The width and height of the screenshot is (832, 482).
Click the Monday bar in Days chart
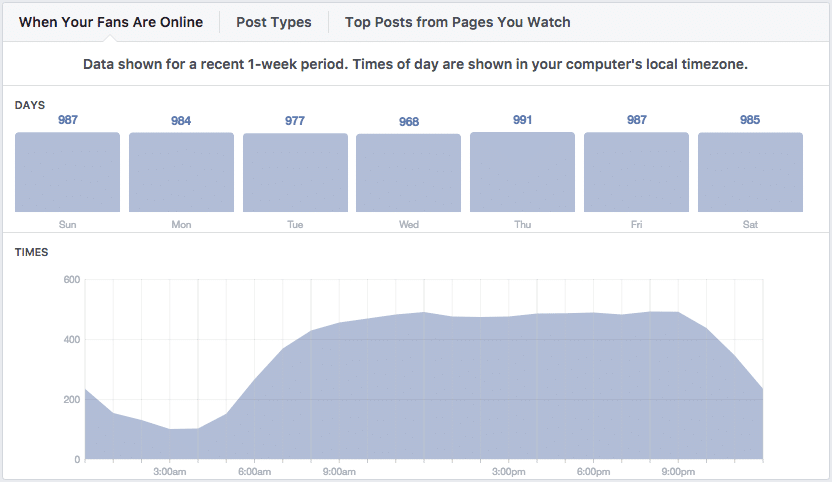[181, 172]
